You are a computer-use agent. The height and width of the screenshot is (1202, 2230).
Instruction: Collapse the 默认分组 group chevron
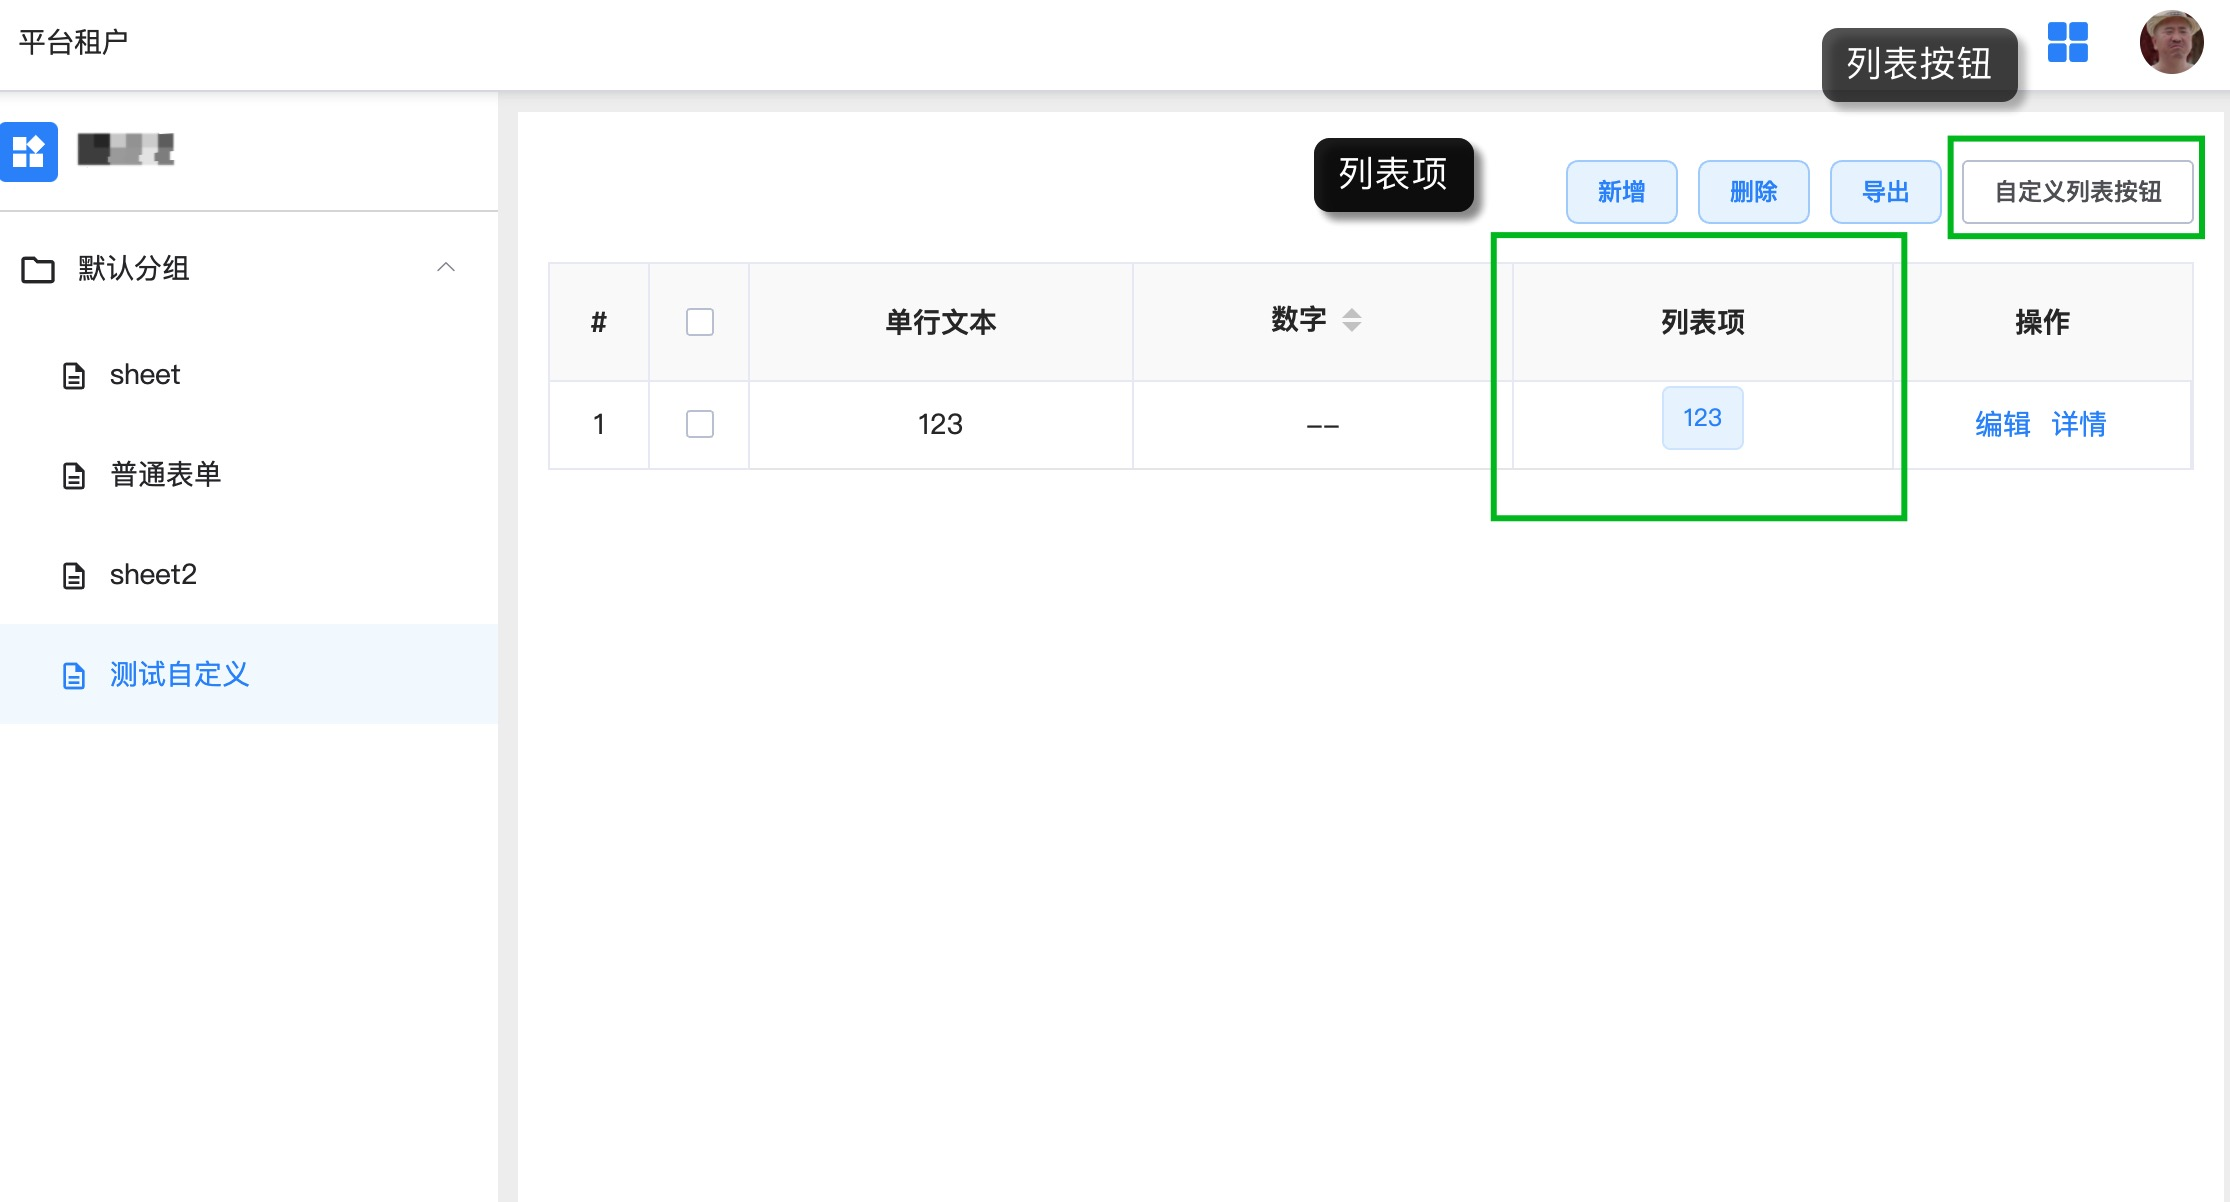[x=446, y=267]
